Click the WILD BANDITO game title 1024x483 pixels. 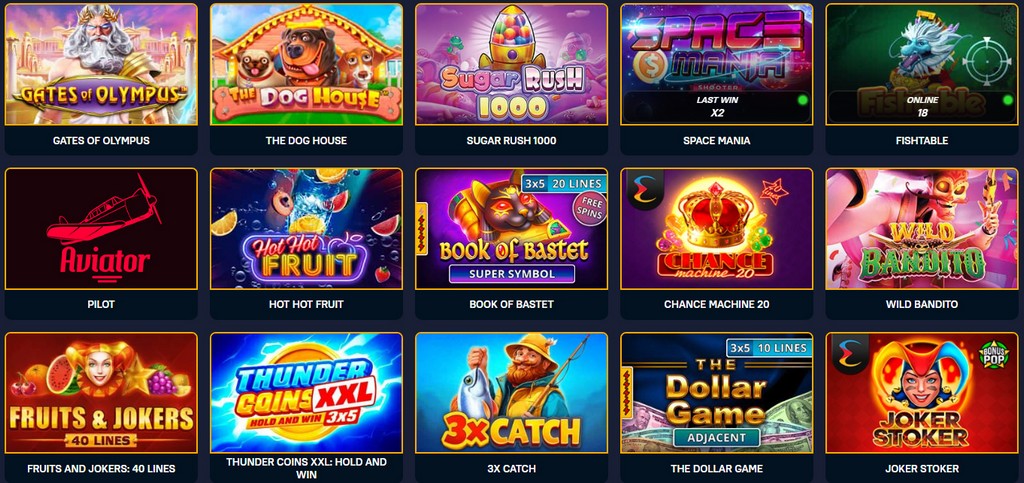pyautogui.click(x=921, y=304)
